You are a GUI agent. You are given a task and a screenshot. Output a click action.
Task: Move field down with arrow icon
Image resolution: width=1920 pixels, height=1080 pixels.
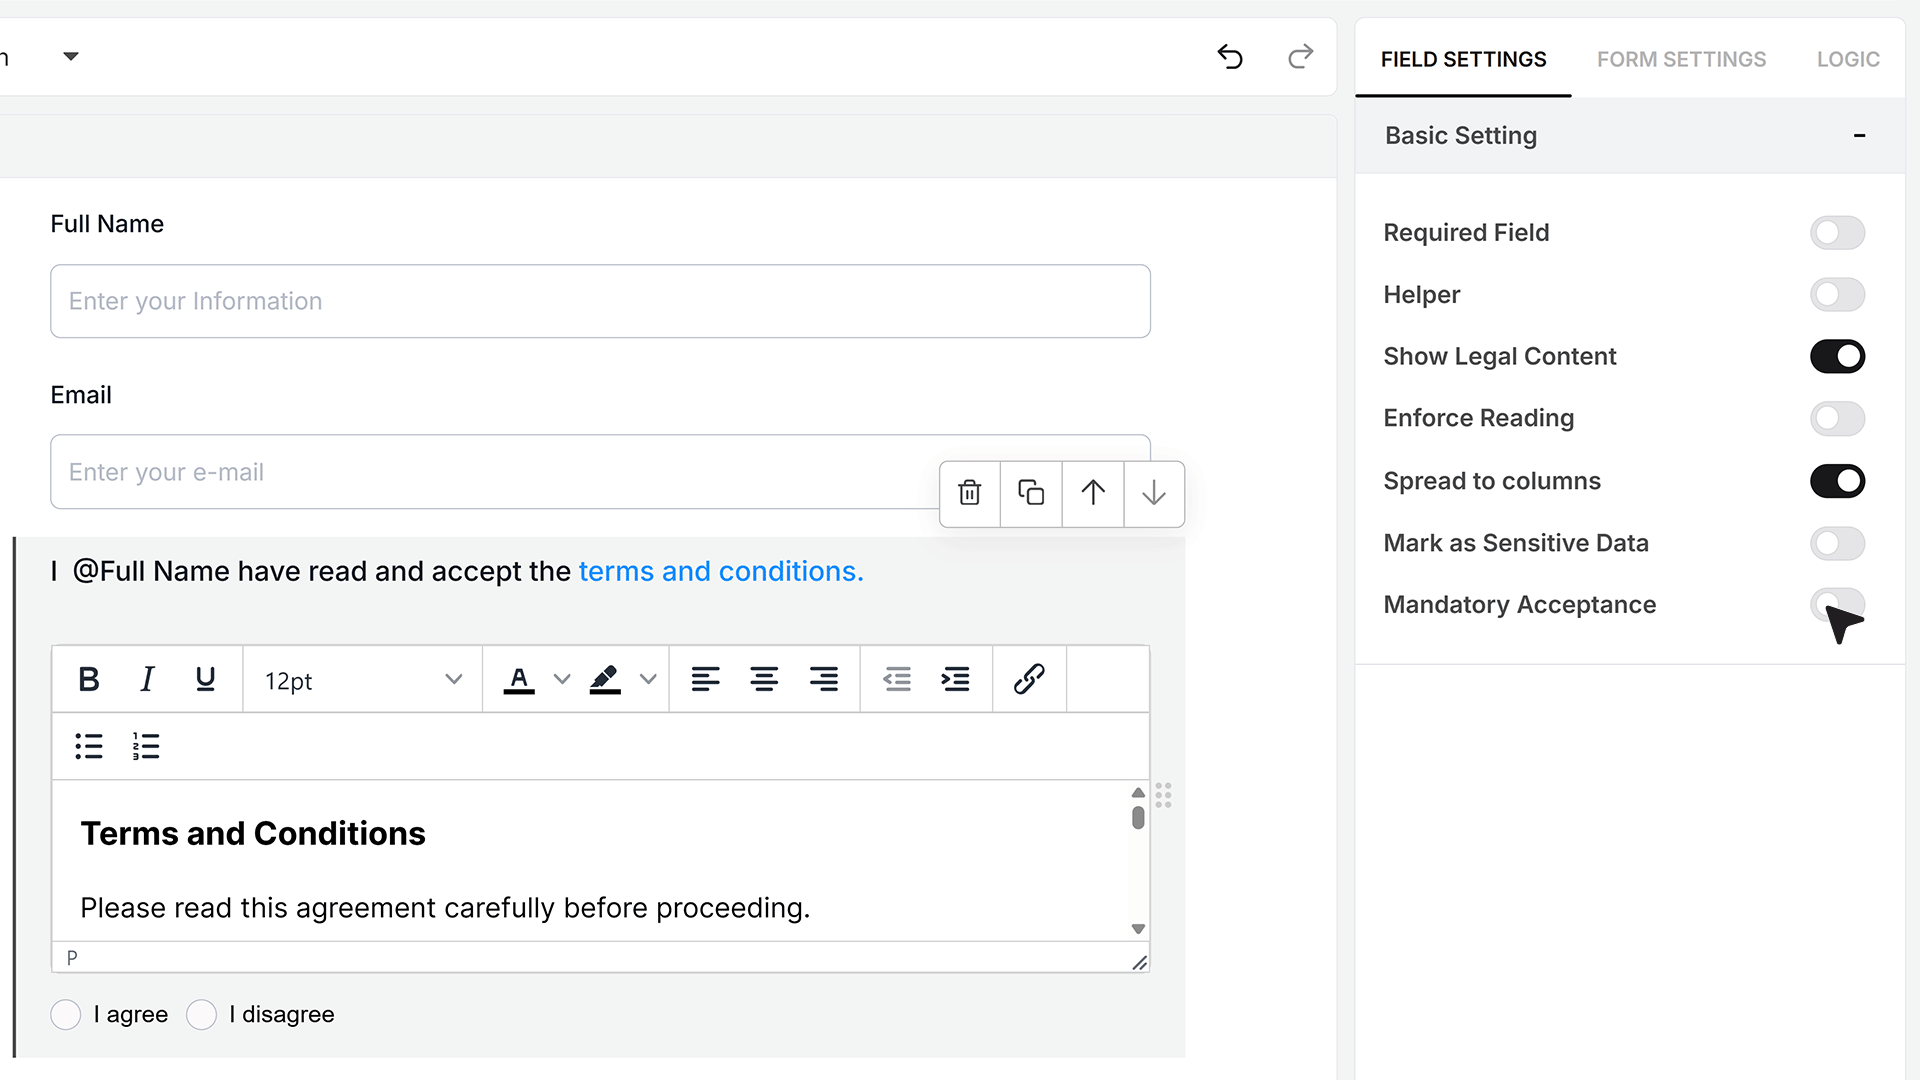[1154, 493]
